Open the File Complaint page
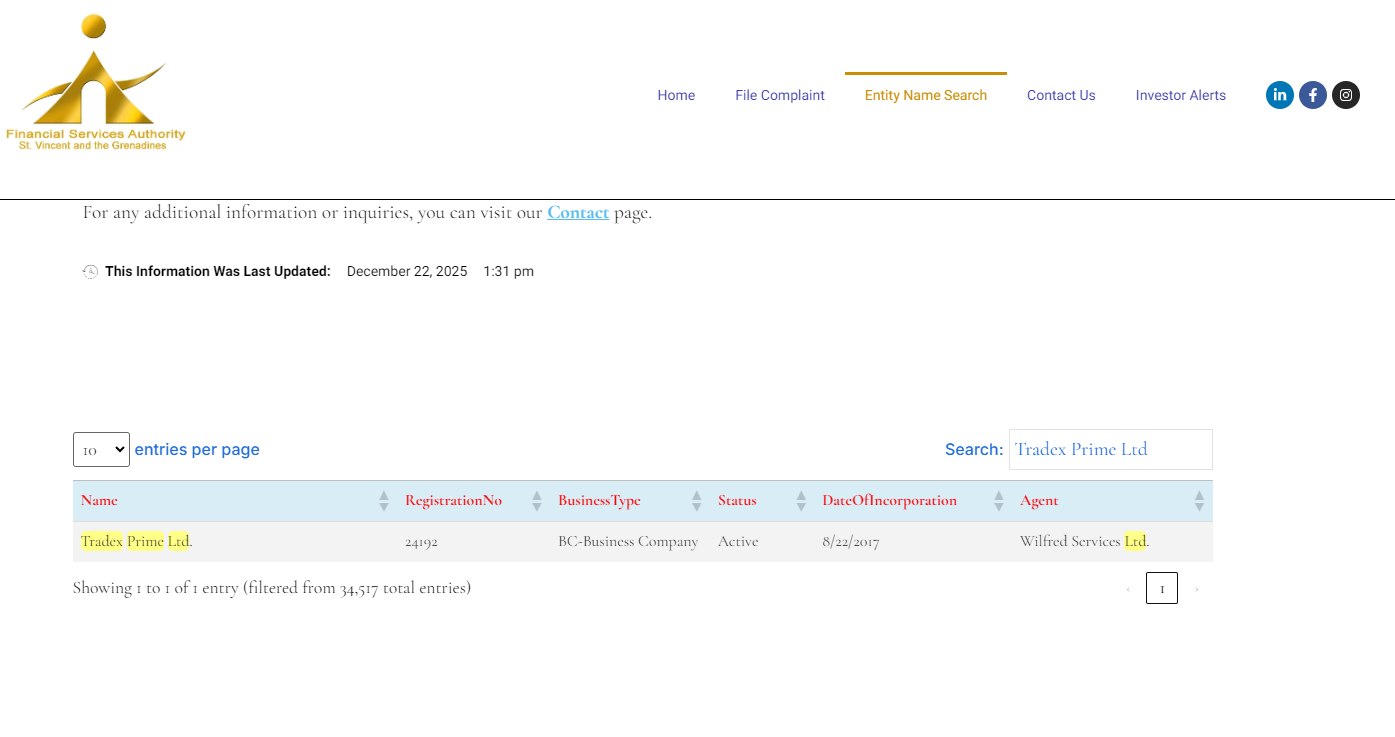This screenshot has height=737, width=1395. point(780,95)
